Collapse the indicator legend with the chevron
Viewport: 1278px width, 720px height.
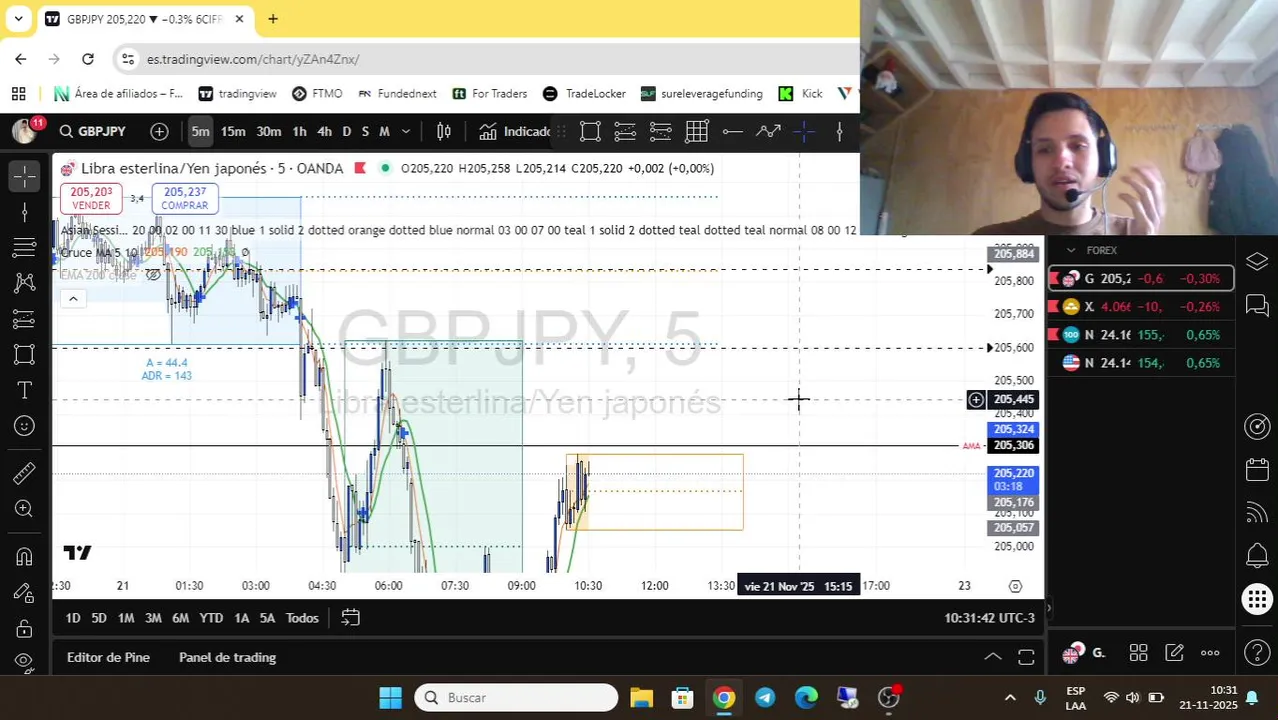(x=72, y=298)
